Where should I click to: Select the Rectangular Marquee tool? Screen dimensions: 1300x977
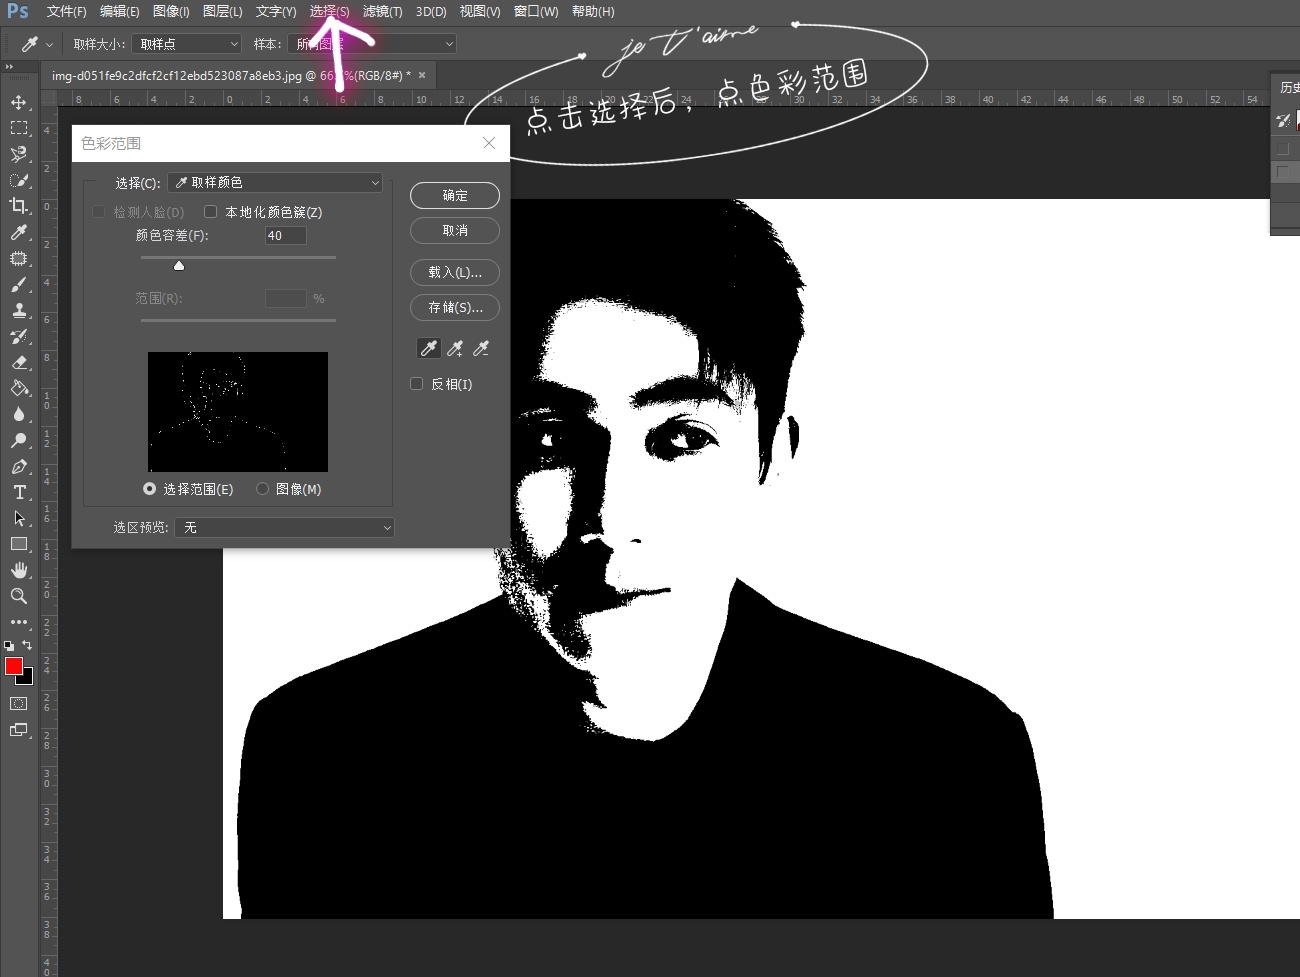[18, 128]
